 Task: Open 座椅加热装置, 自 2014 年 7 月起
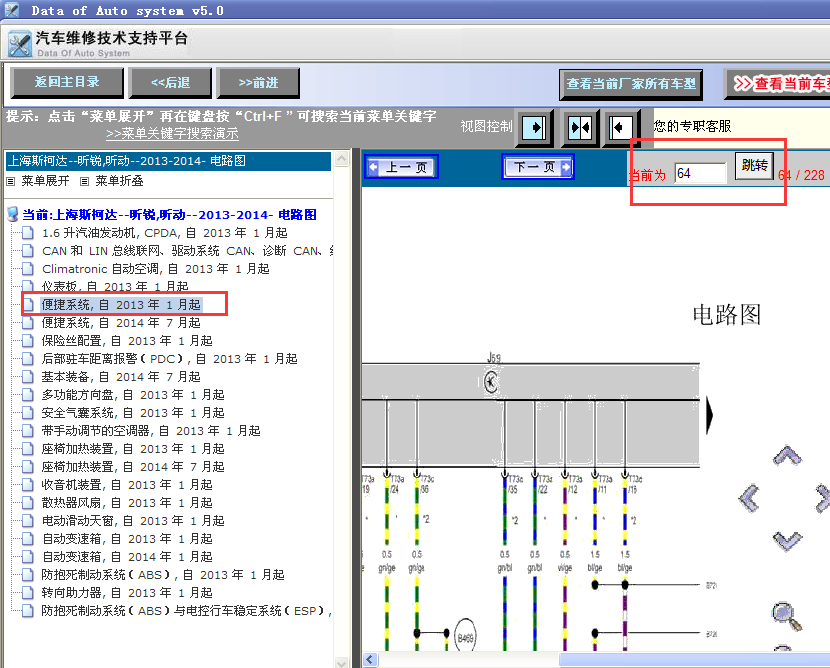coord(133,467)
